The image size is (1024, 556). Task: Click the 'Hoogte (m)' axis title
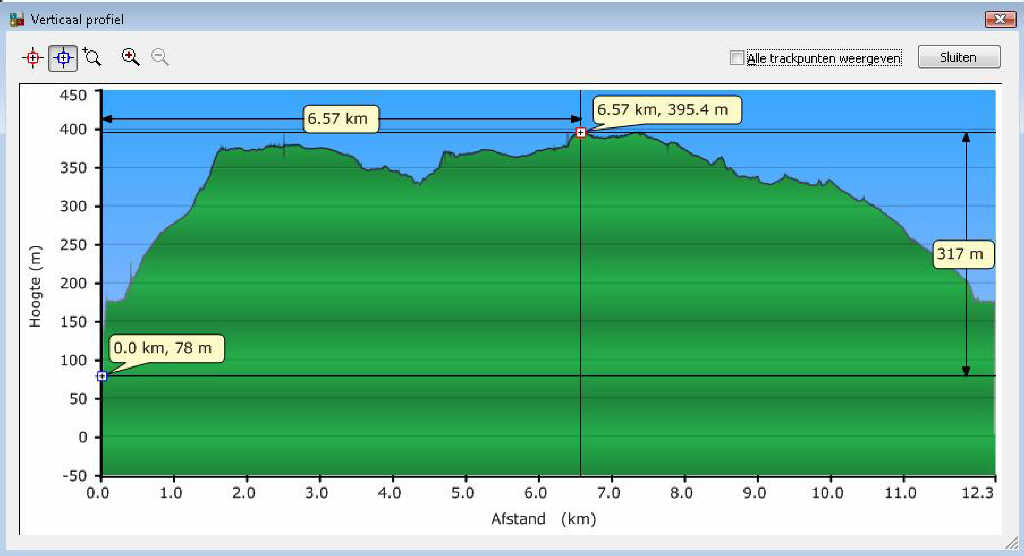click(x=35, y=287)
